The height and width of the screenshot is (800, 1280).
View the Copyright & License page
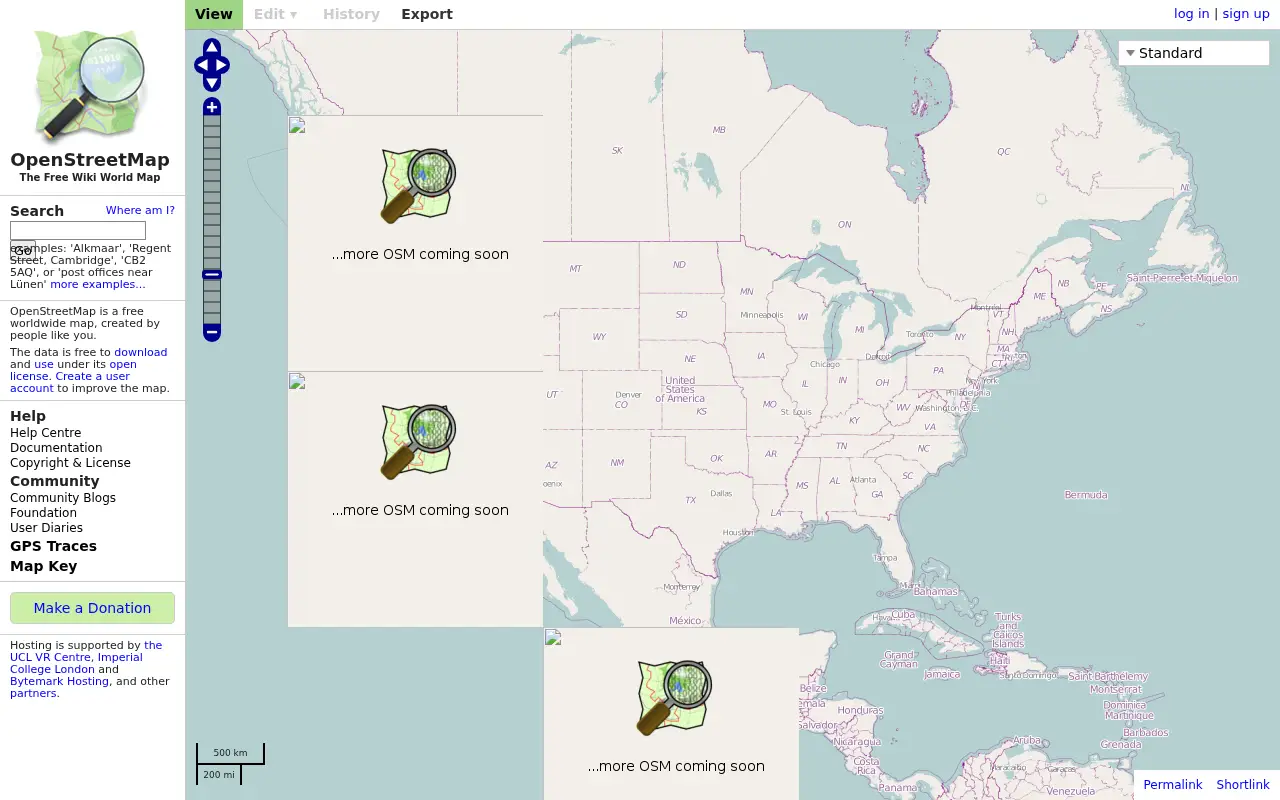coord(70,463)
